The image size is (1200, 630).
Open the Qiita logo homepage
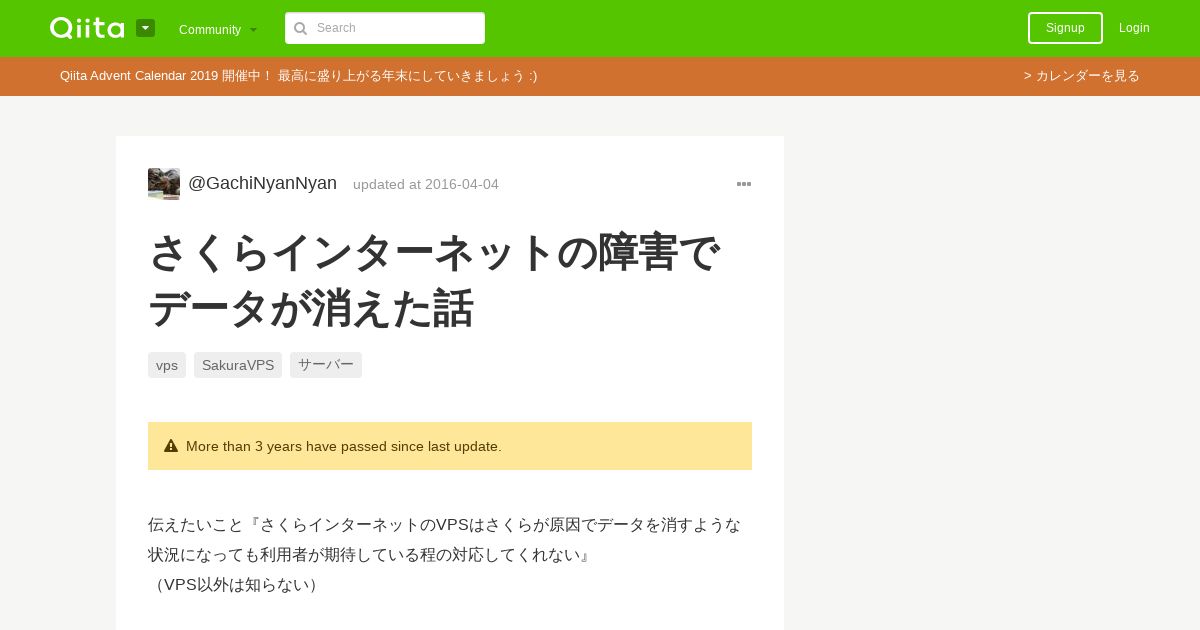pyautogui.click(x=87, y=28)
